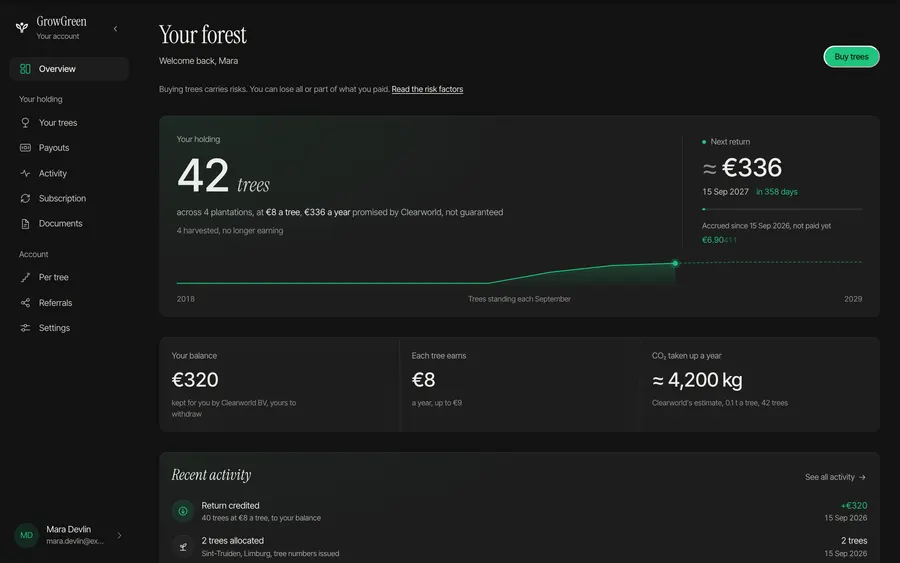Click the next return progress bar
Viewport: 900px width, 563px height.
click(782, 209)
